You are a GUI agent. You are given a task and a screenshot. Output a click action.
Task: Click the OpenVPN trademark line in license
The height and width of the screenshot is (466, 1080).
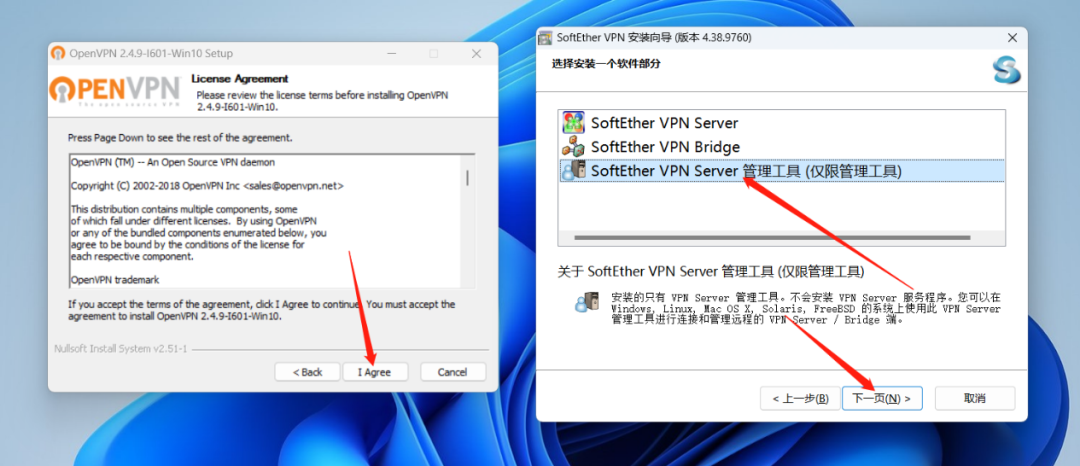(x=115, y=280)
